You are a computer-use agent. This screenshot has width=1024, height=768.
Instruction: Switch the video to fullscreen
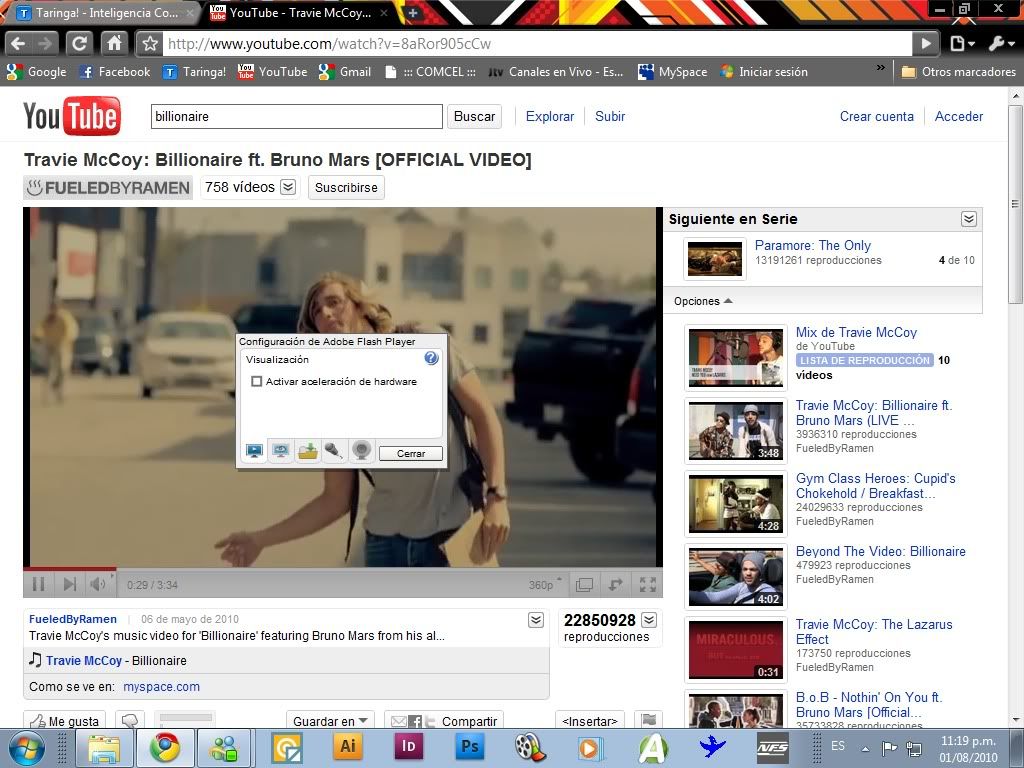pyautogui.click(x=647, y=584)
